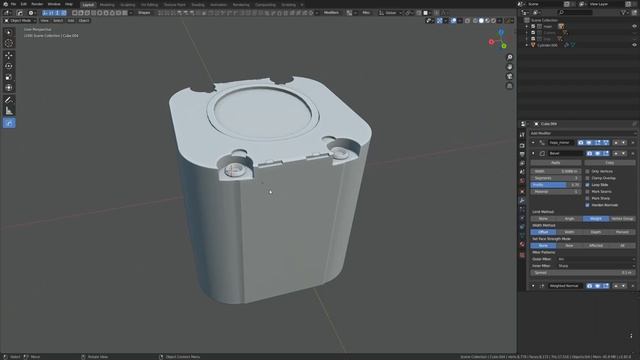Toggle visibility eye of first outliner collection

pyautogui.click(x=634, y=26)
